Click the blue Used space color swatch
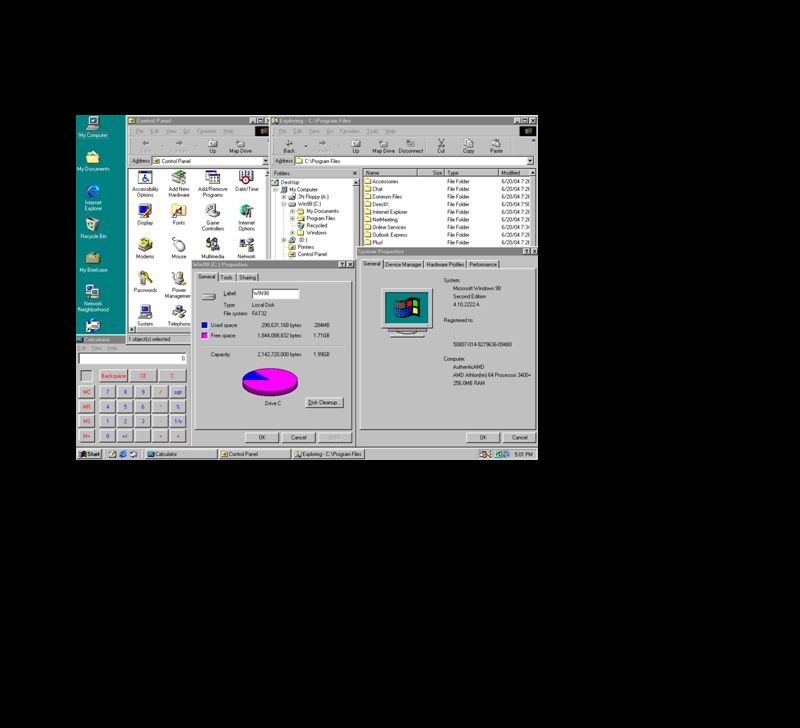 point(204,325)
